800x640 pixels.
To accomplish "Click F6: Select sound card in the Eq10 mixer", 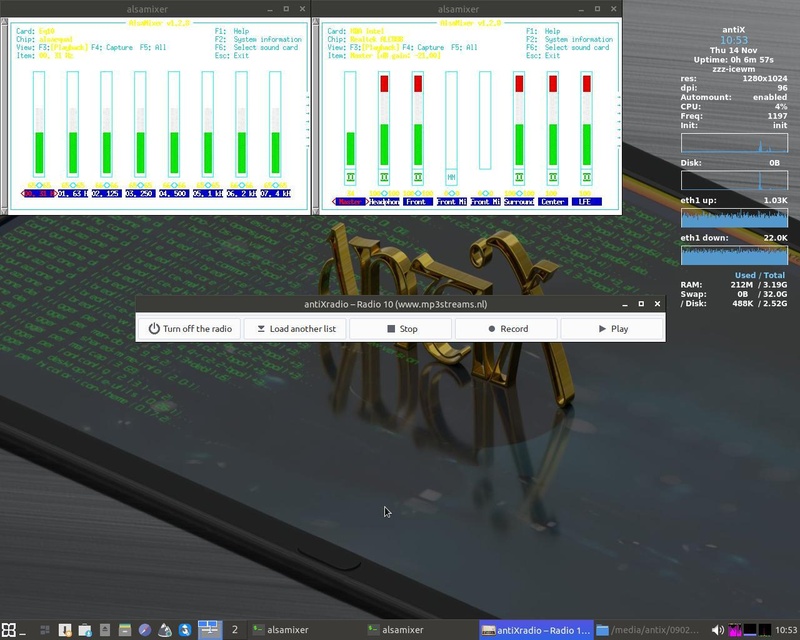I will [257, 47].
